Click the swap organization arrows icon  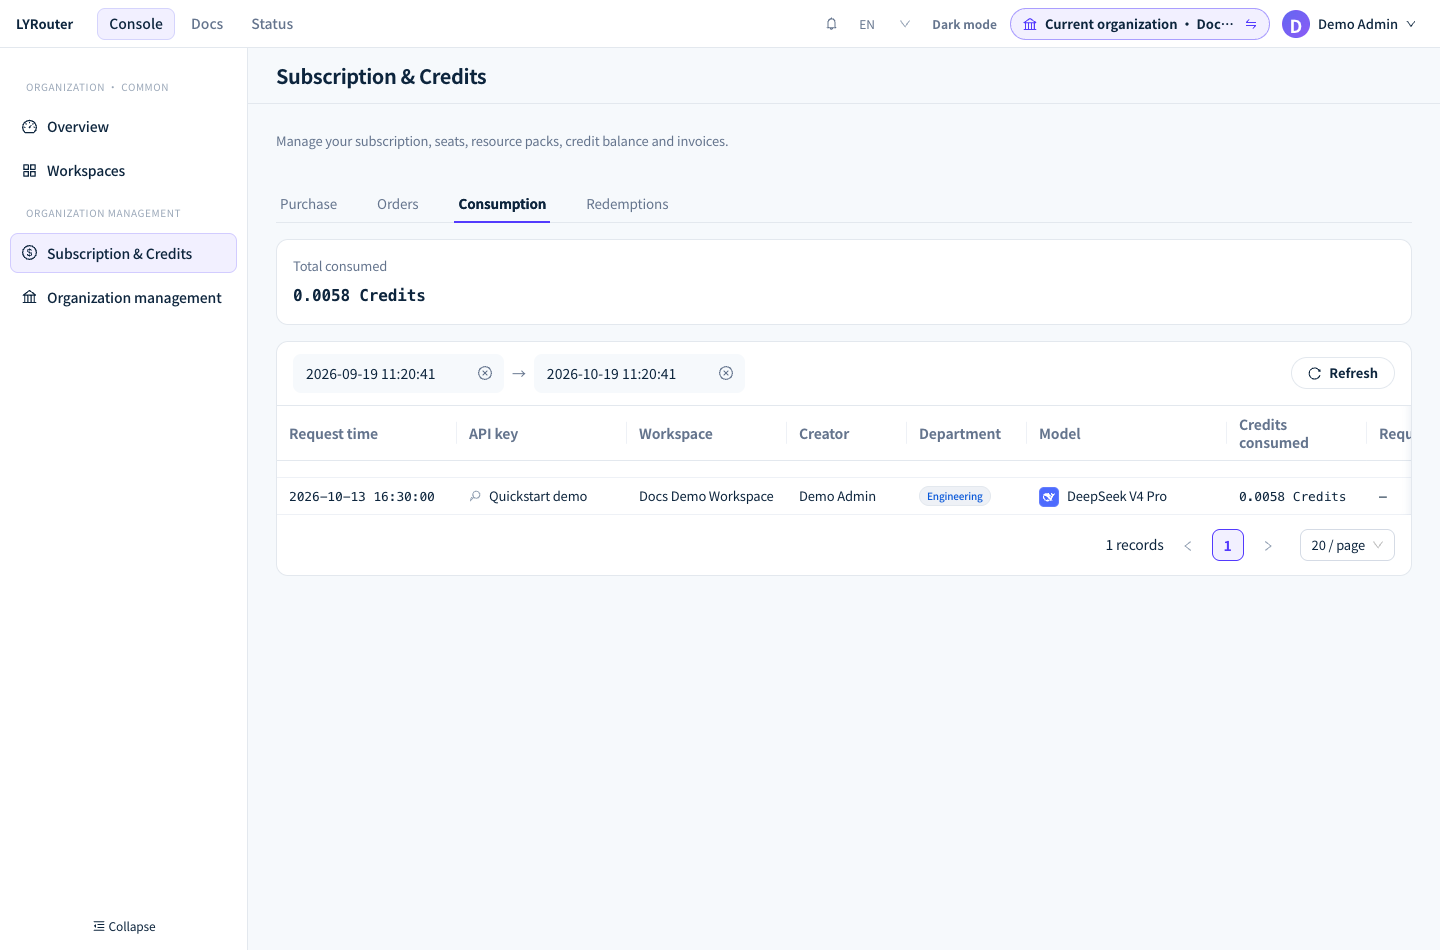1251,24
